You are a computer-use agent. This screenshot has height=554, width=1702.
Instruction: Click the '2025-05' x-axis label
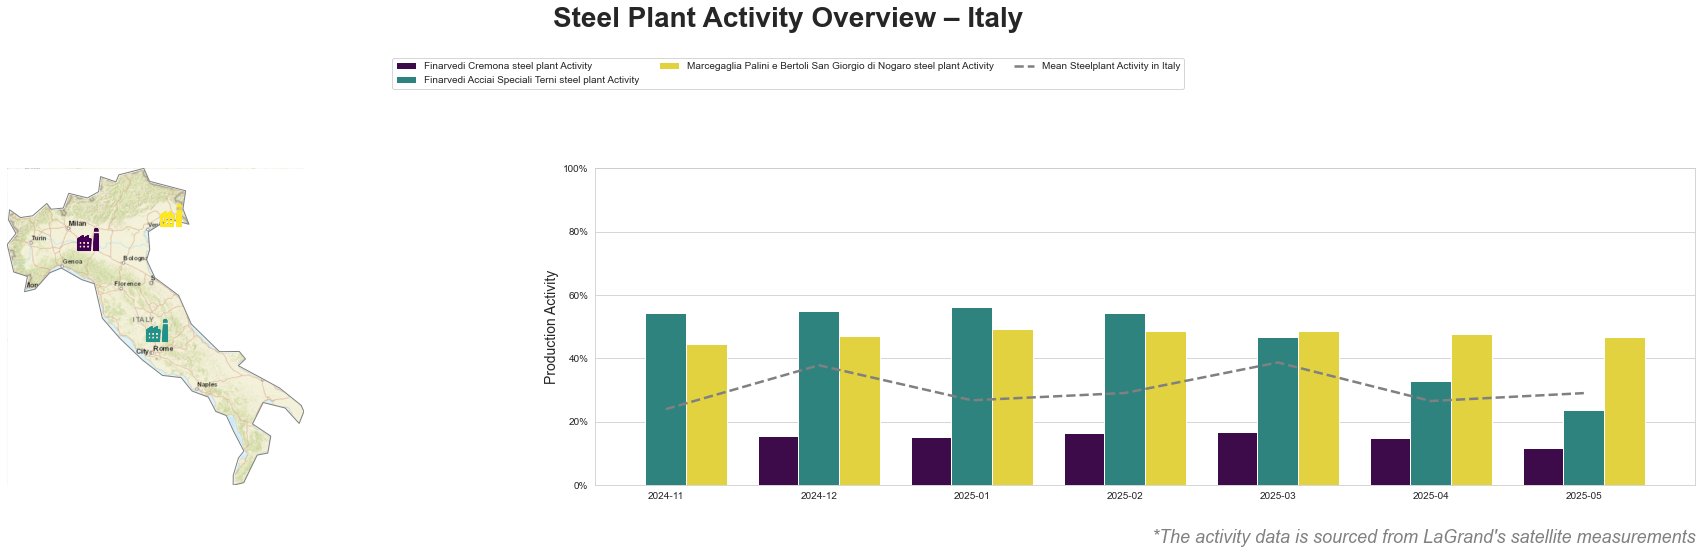click(x=1584, y=496)
